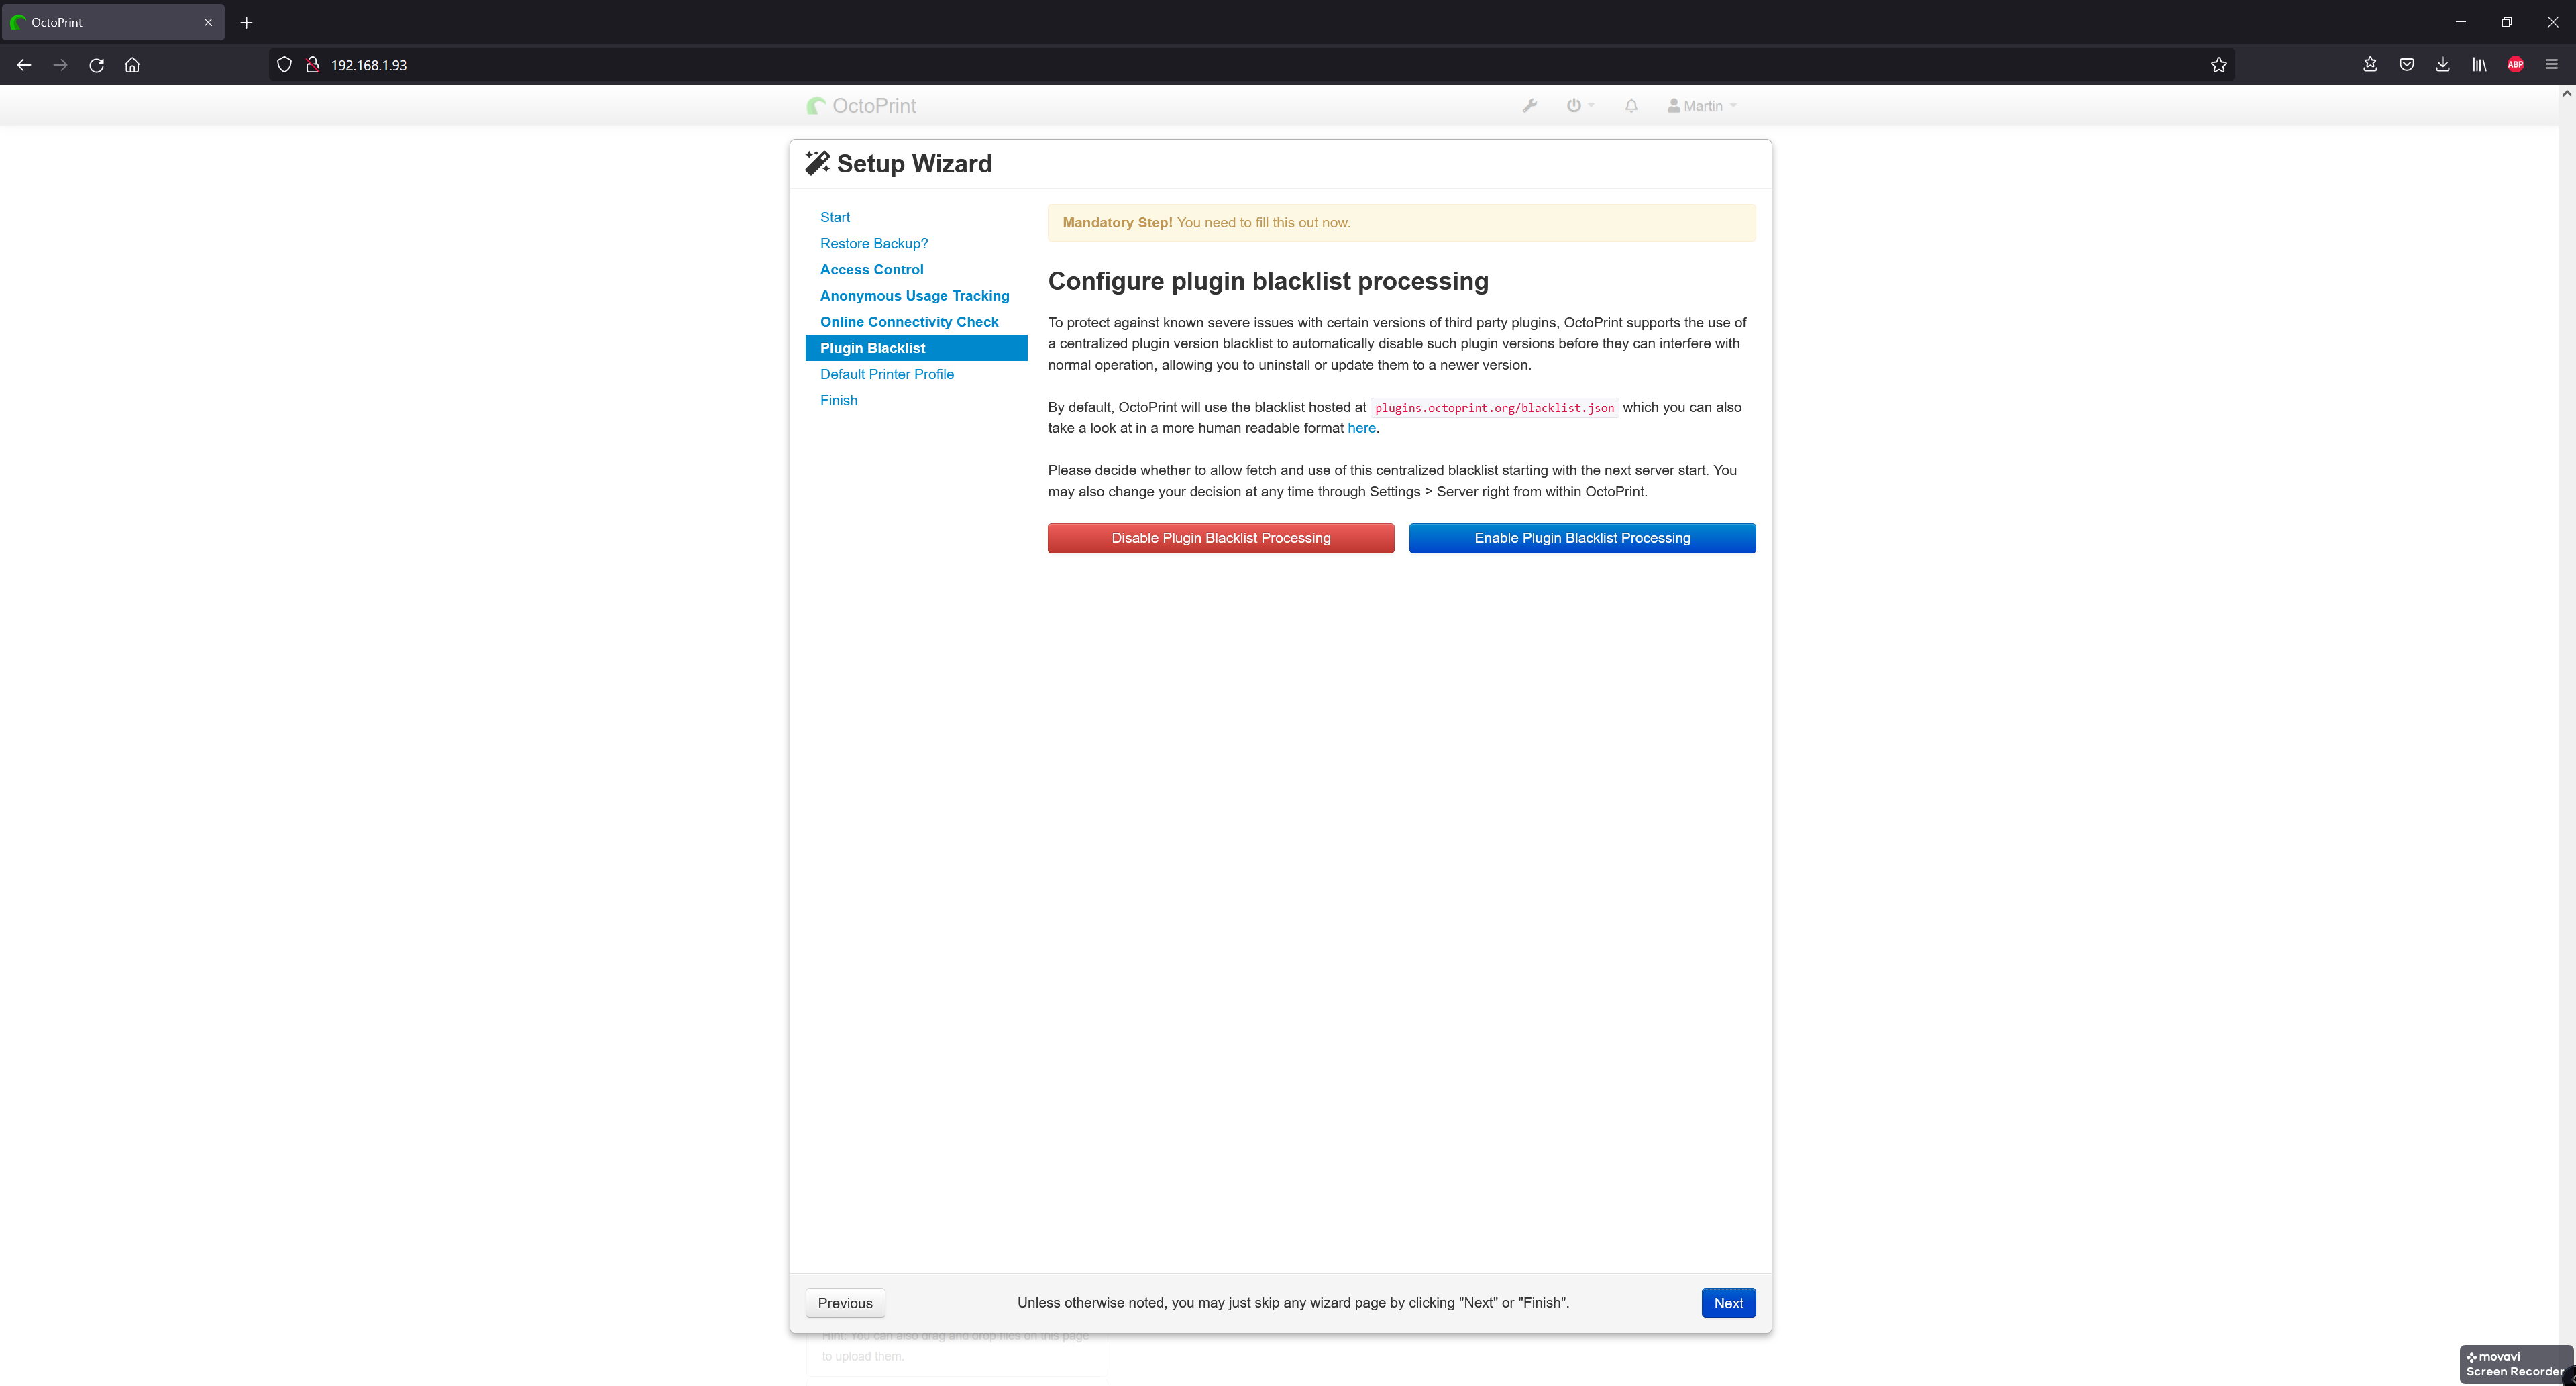The width and height of the screenshot is (2576, 1386).
Task: Click the tracking protection shield icon
Action: point(284,65)
